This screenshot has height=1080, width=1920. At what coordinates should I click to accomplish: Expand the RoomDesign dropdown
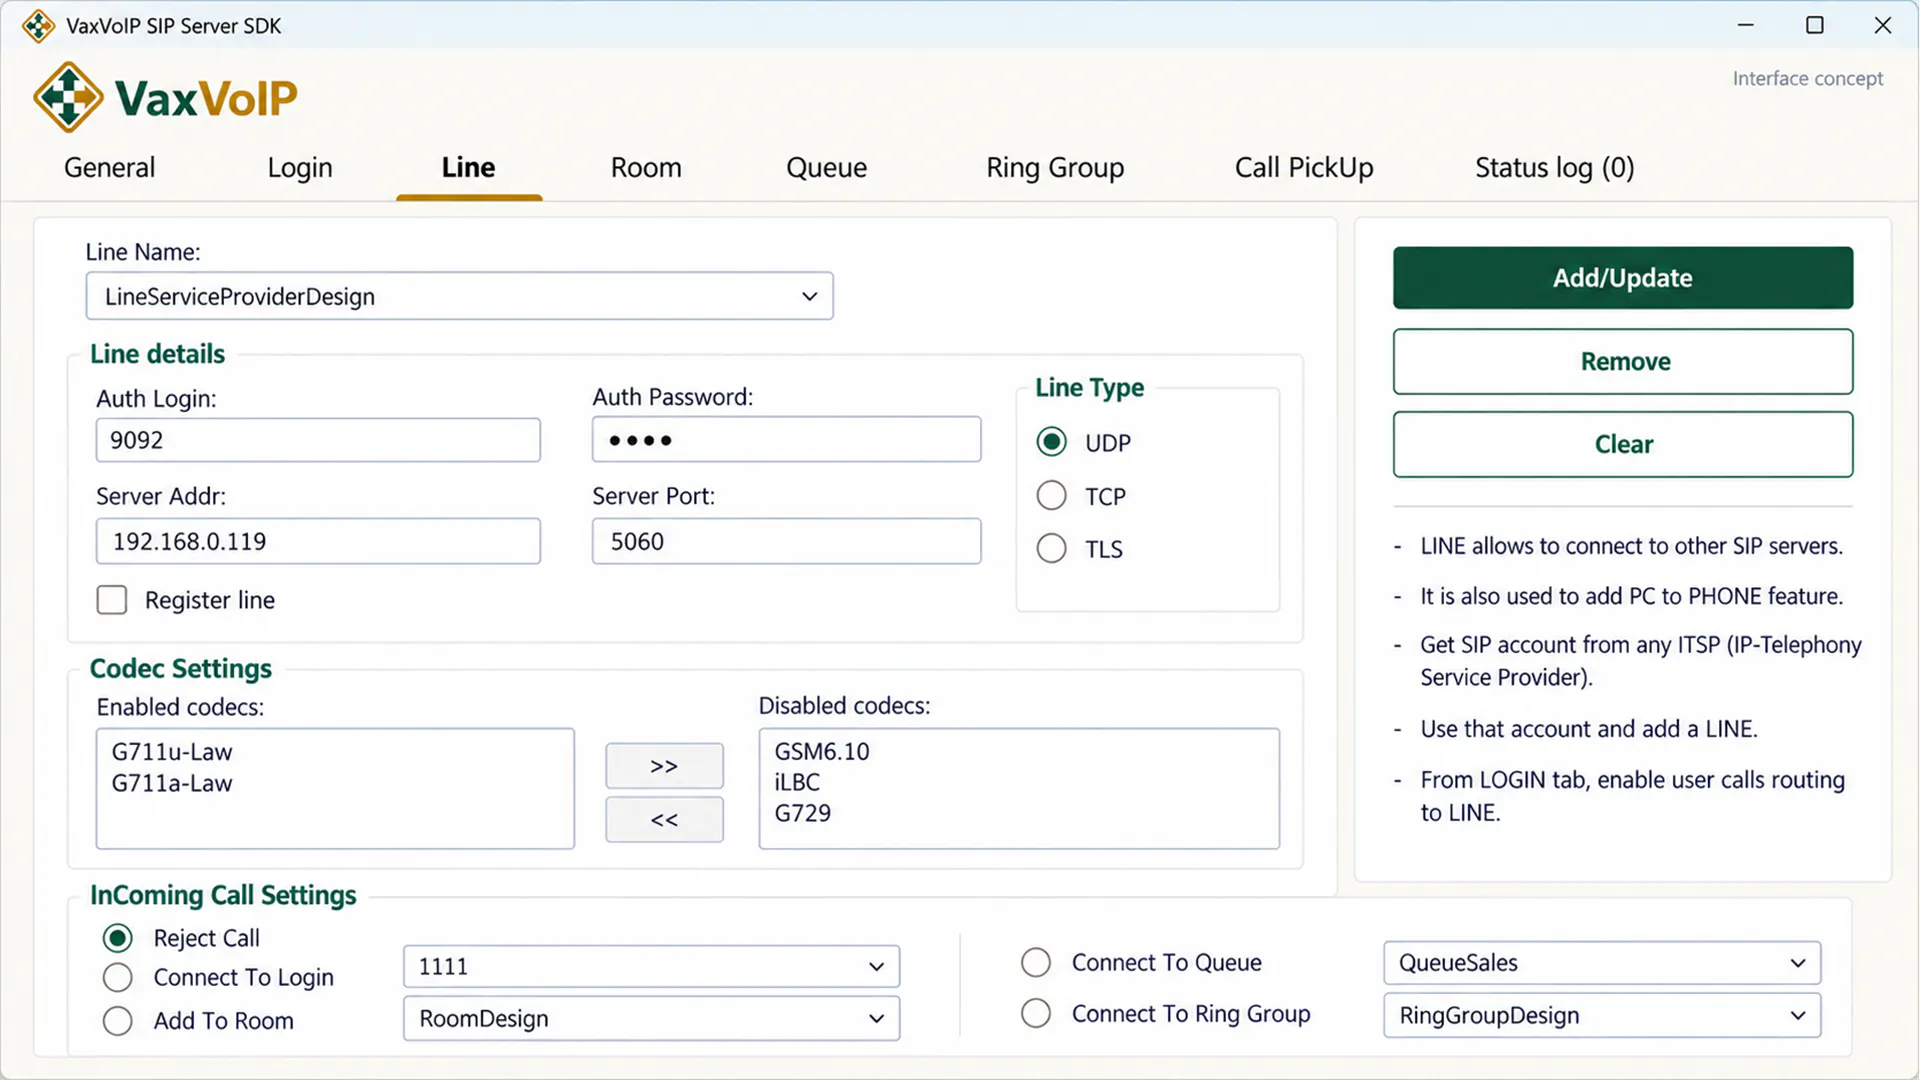(651, 1018)
